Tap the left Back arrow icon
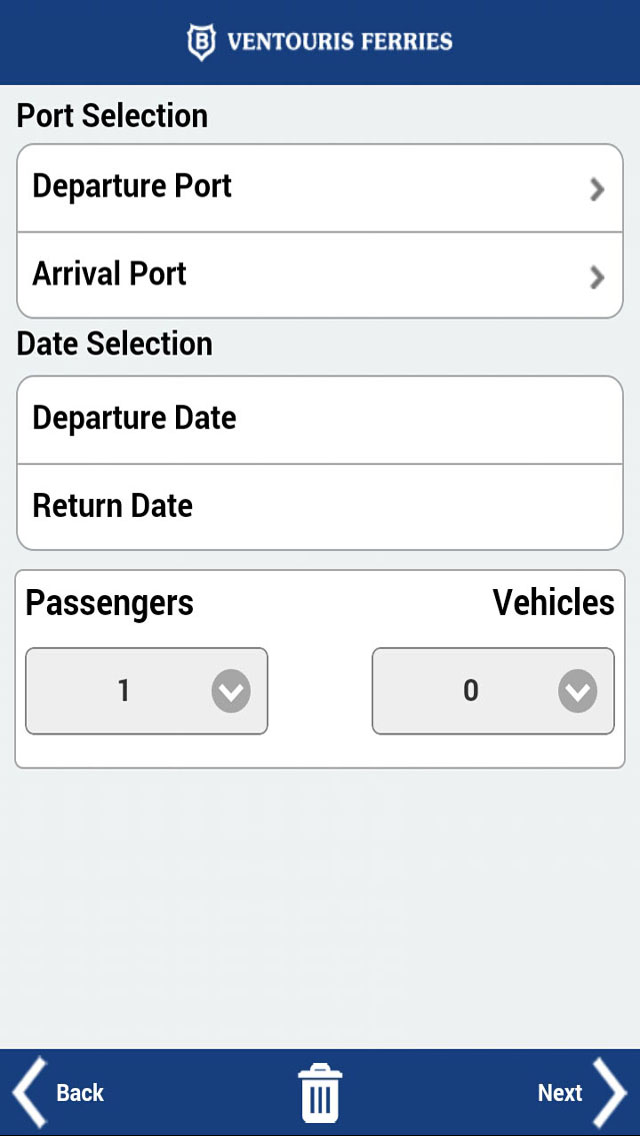Viewport: 640px width, 1136px height. pos(30,1093)
